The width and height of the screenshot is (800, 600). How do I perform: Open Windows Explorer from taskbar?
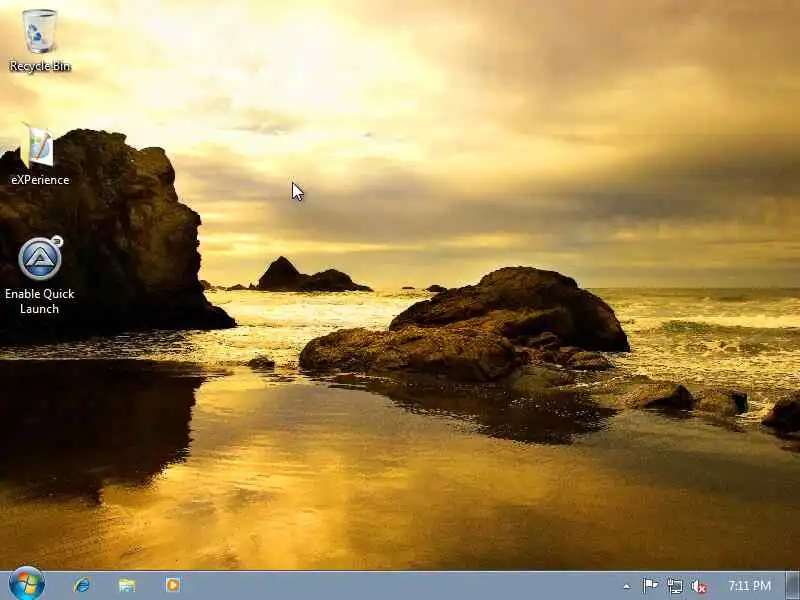[x=127, y=585]
